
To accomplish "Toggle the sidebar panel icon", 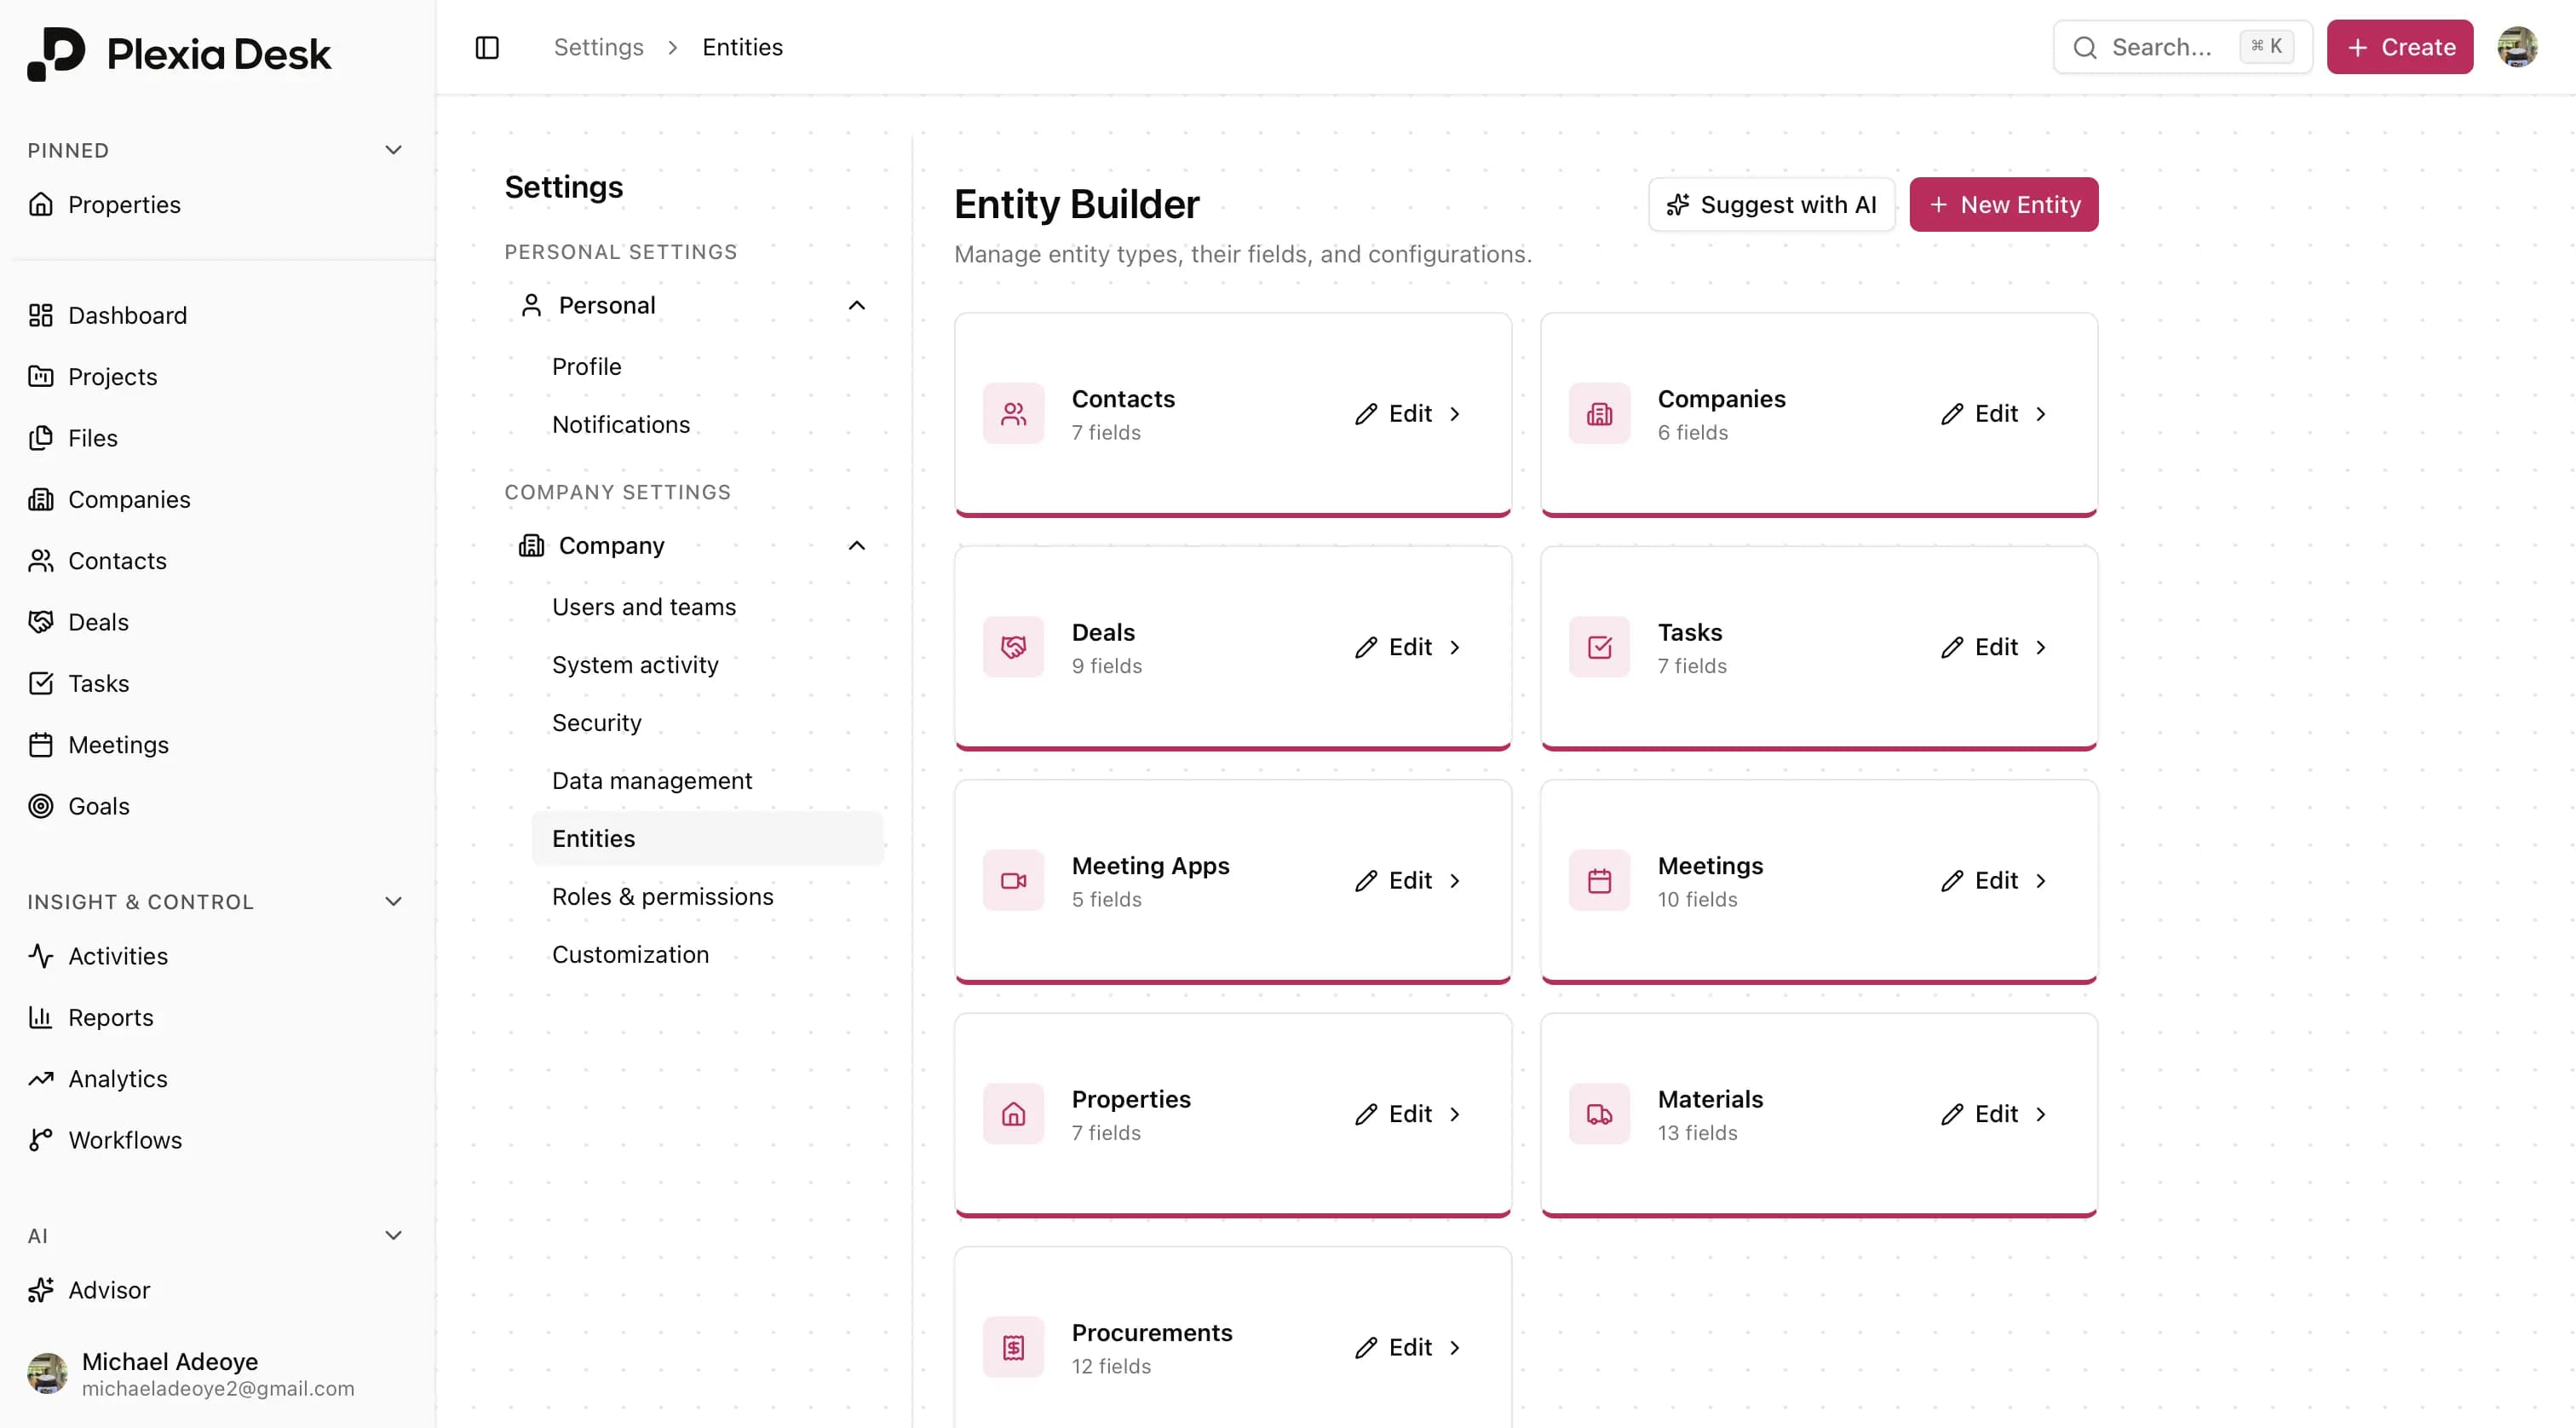I will point(487,47).
